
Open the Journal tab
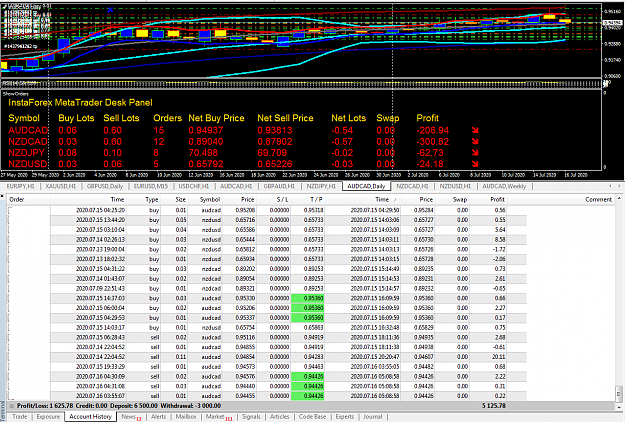point(373,417)
